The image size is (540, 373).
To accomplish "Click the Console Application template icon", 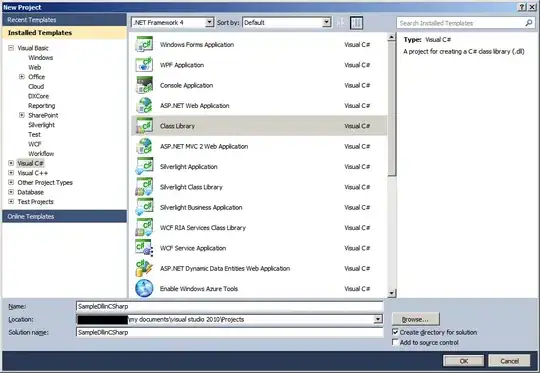I will click(x=144, y=85).
